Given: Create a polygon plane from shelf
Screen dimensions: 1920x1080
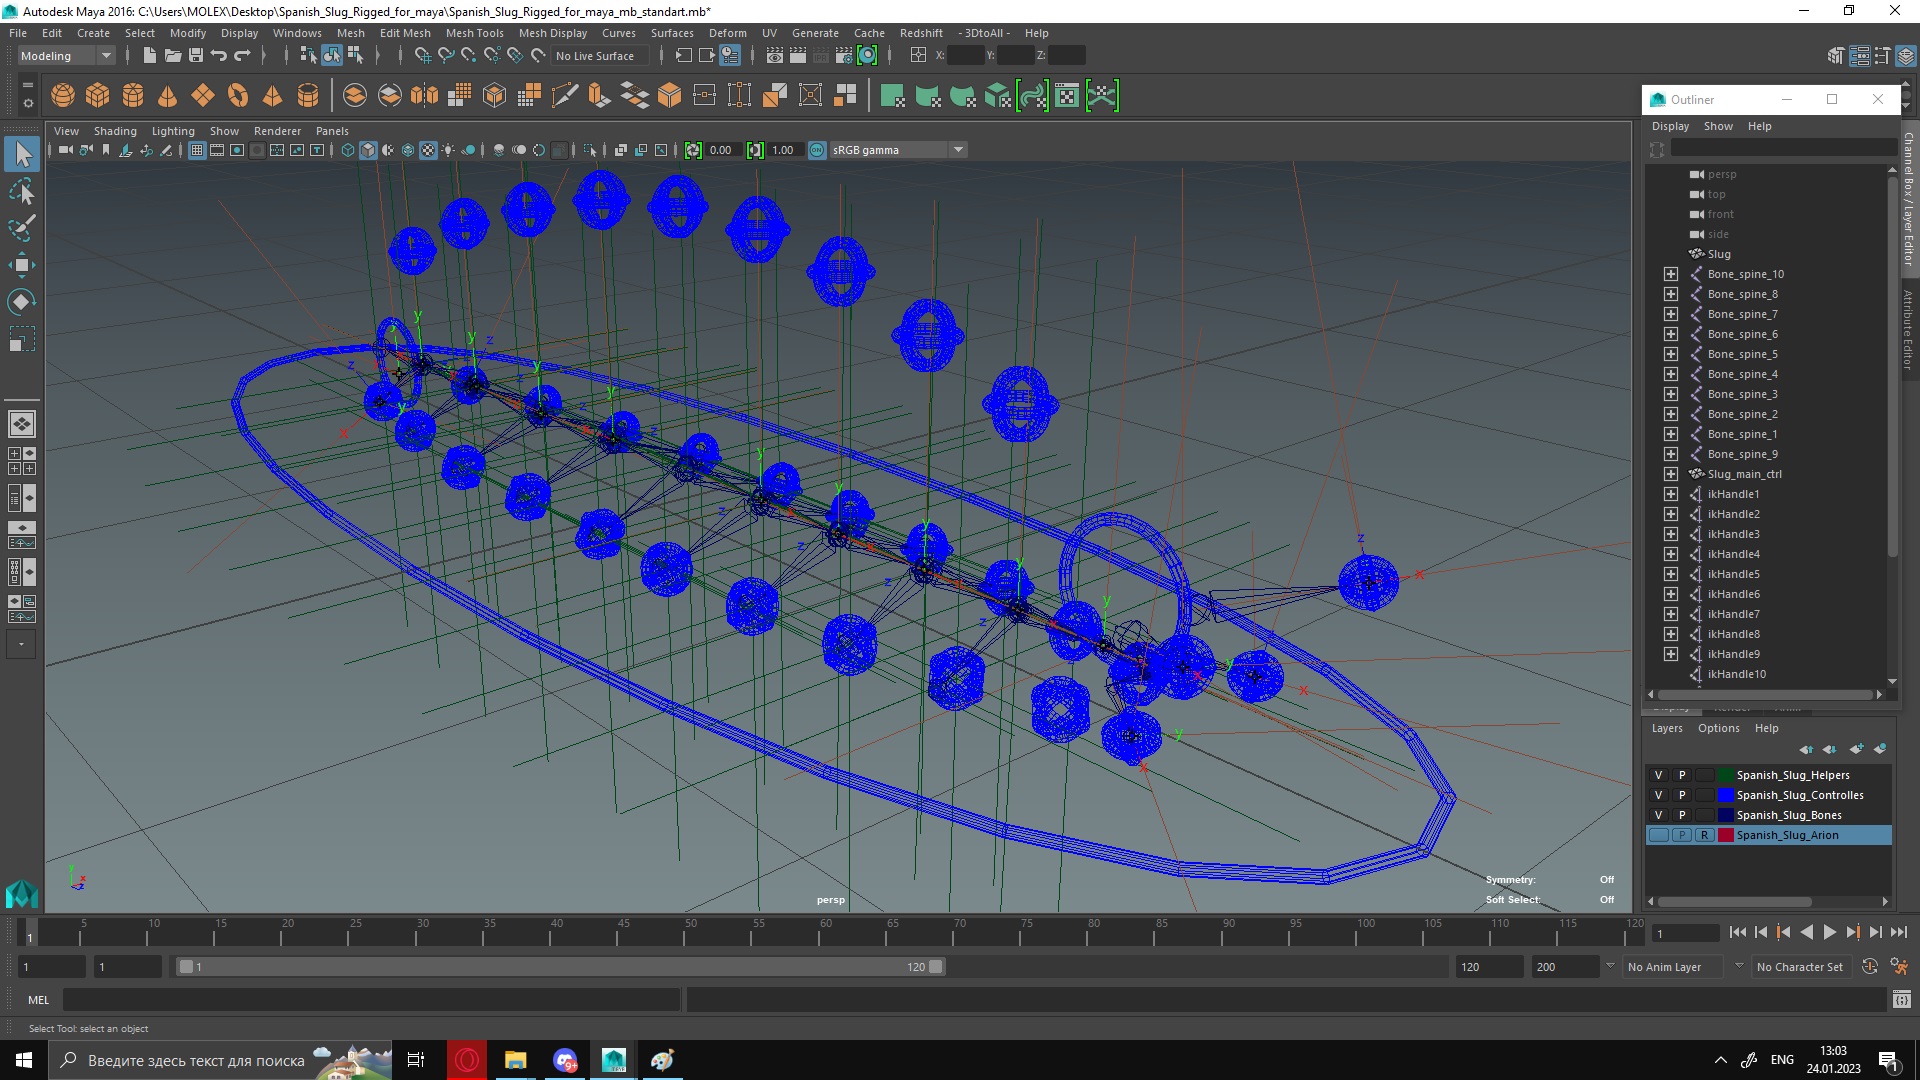Looking at the screenshot, I should click(x=203, y=96).
